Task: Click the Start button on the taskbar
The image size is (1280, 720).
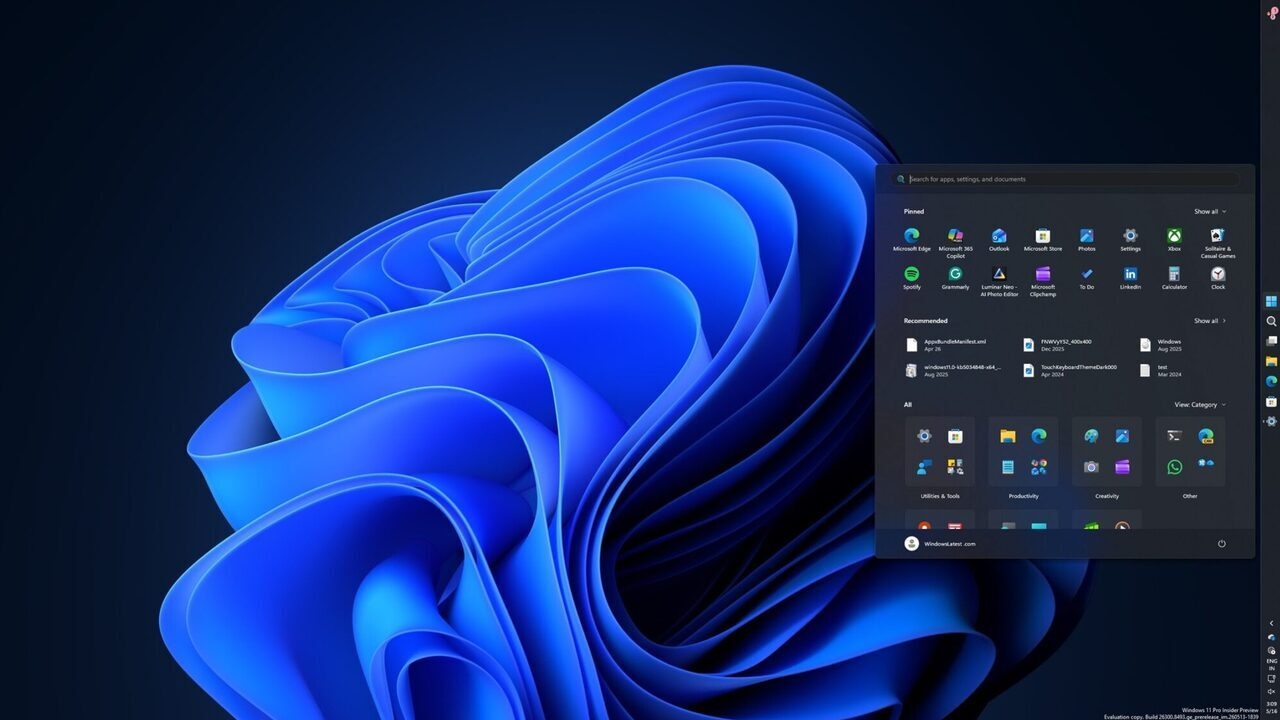Action: (1271, 301)
